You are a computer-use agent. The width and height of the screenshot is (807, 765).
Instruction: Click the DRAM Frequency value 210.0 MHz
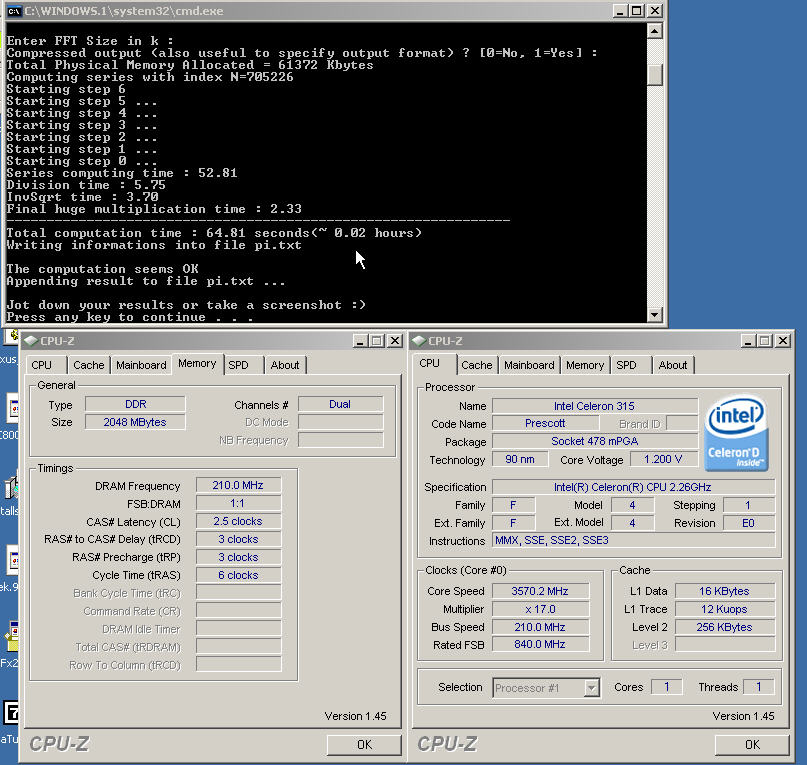(x=238, y=485)
